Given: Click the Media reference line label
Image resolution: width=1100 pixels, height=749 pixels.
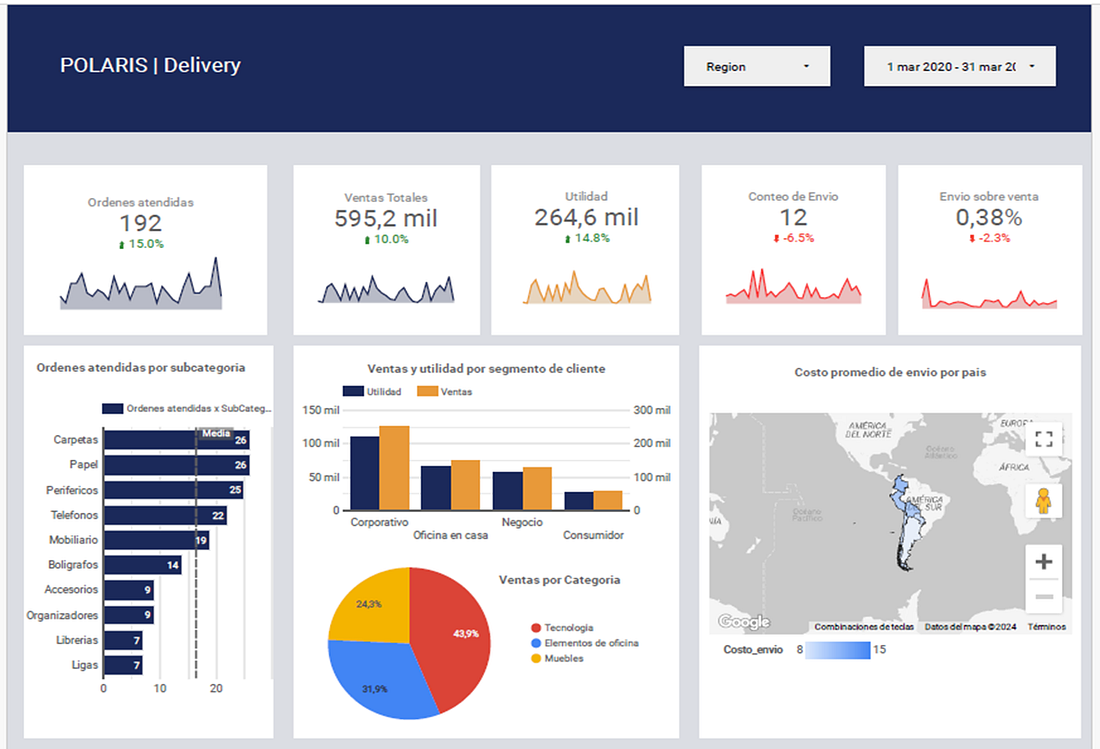Looking at the screenshot, I should [x=216, y=433].
